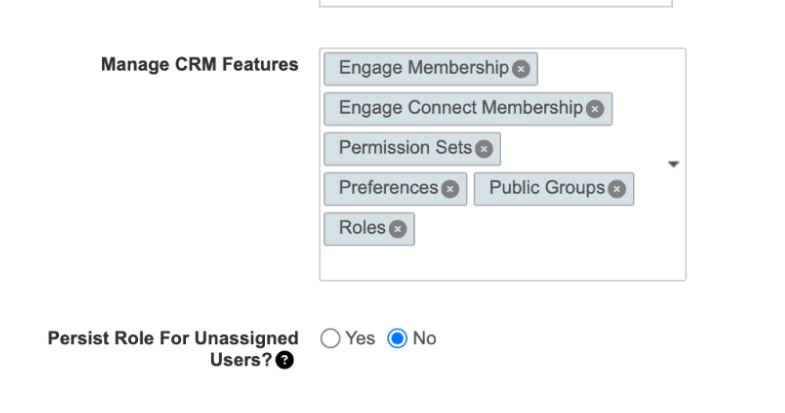Click the Roles tag label
The height and width of the screenshot is (413, 785).
click(x=362, y=228)
